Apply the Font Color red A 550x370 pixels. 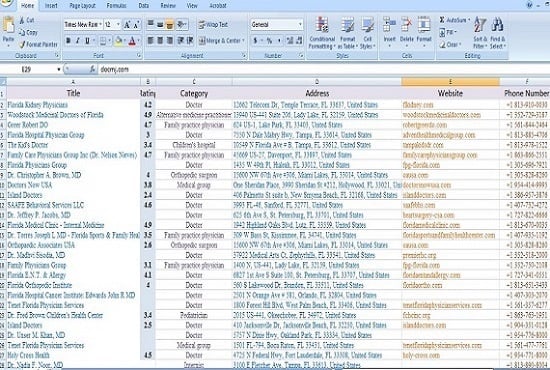(132, 41)
